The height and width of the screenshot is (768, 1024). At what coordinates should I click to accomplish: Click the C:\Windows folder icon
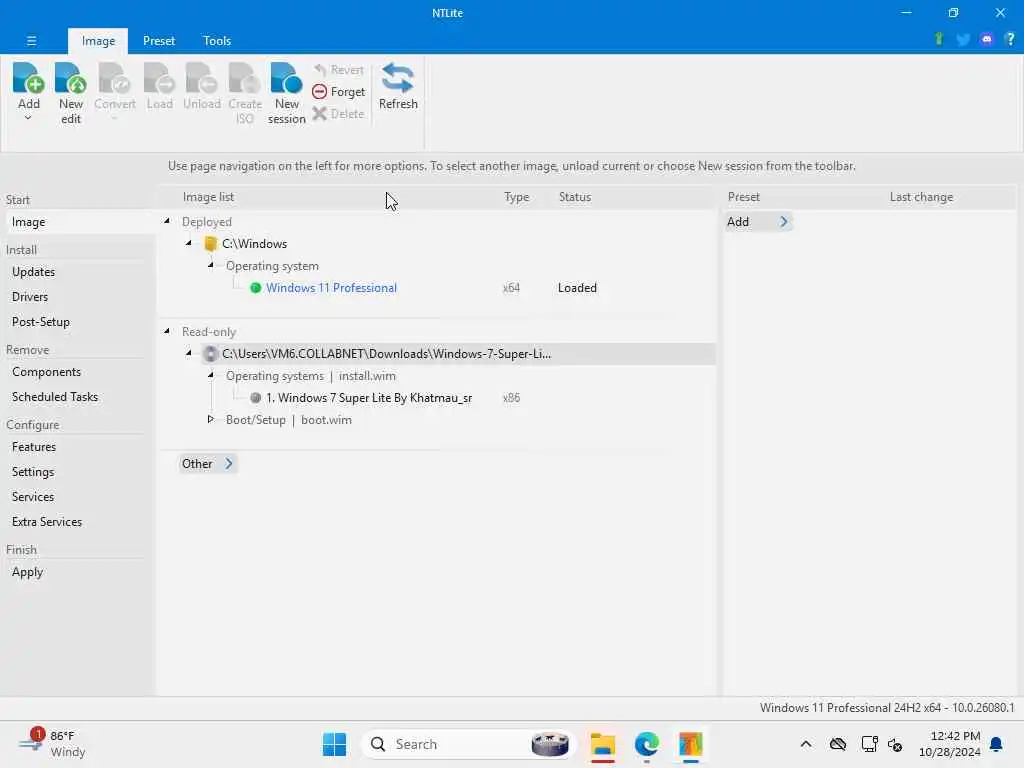point(210,244)
